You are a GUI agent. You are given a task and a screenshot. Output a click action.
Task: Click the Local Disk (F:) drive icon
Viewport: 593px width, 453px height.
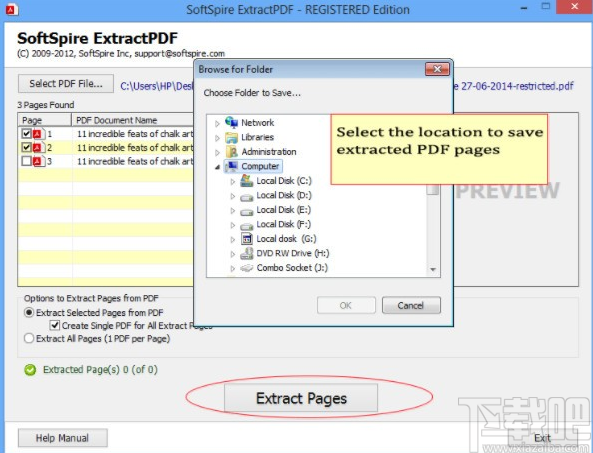pyautogui.click(x=247, y=226)
